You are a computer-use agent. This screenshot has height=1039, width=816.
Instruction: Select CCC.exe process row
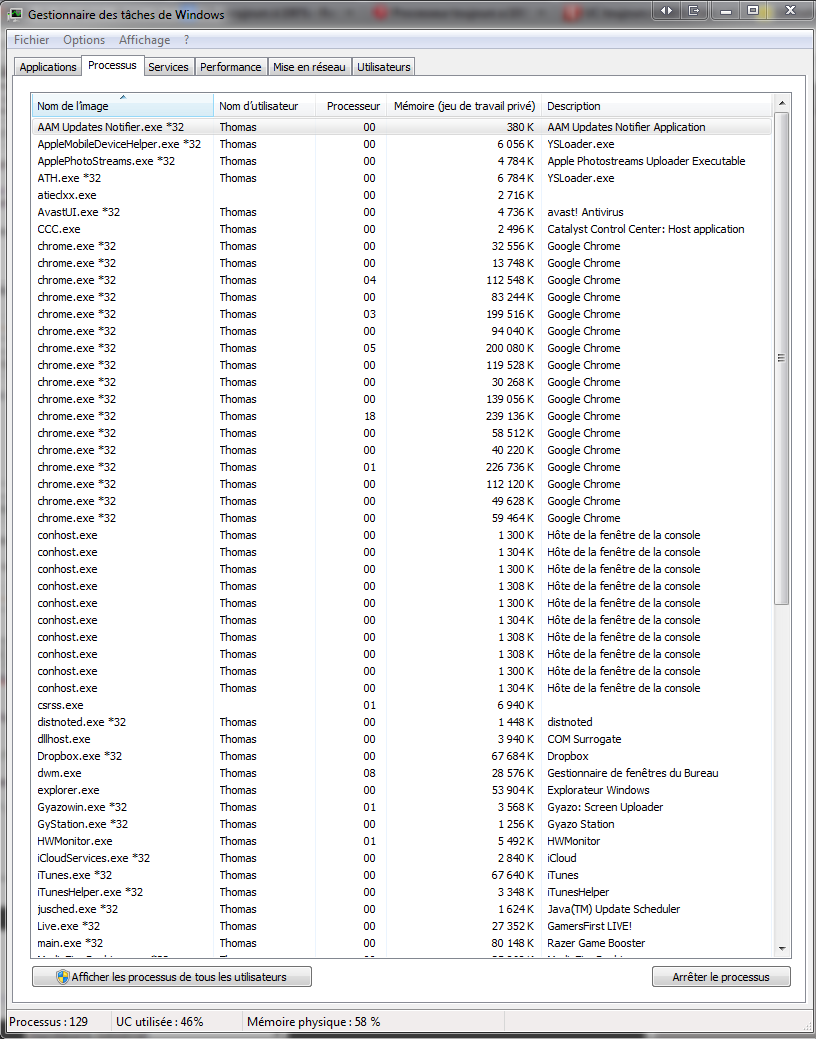point(402,229)
